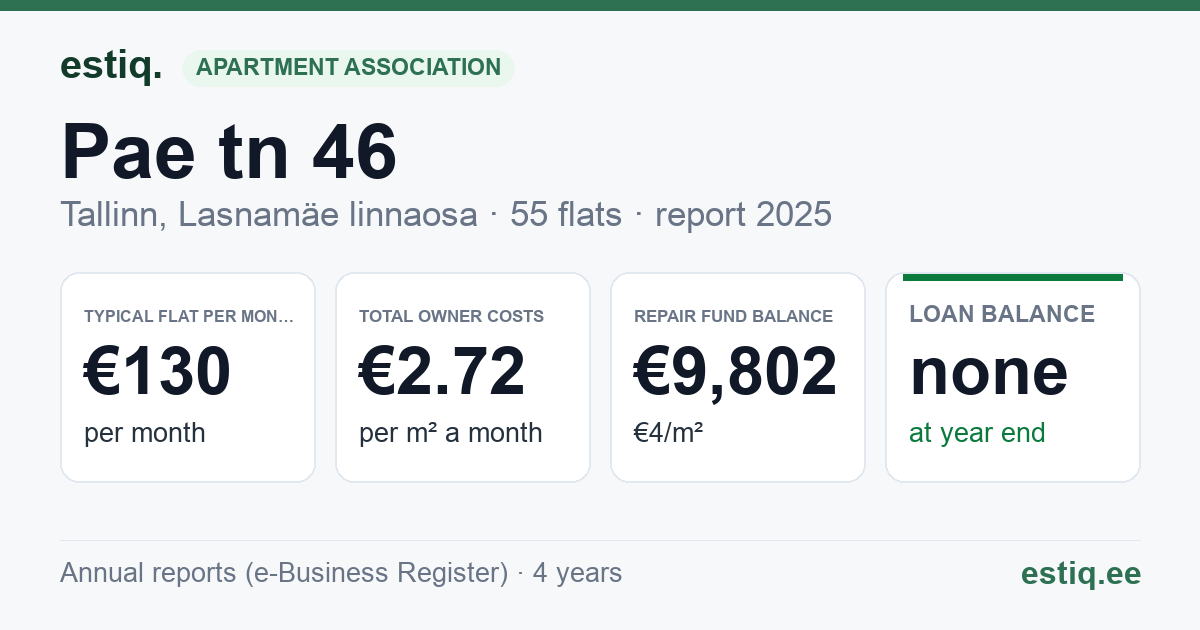Click the 'at year end' caption
This screenshot has width=1200, height=630.
[977, 433]
